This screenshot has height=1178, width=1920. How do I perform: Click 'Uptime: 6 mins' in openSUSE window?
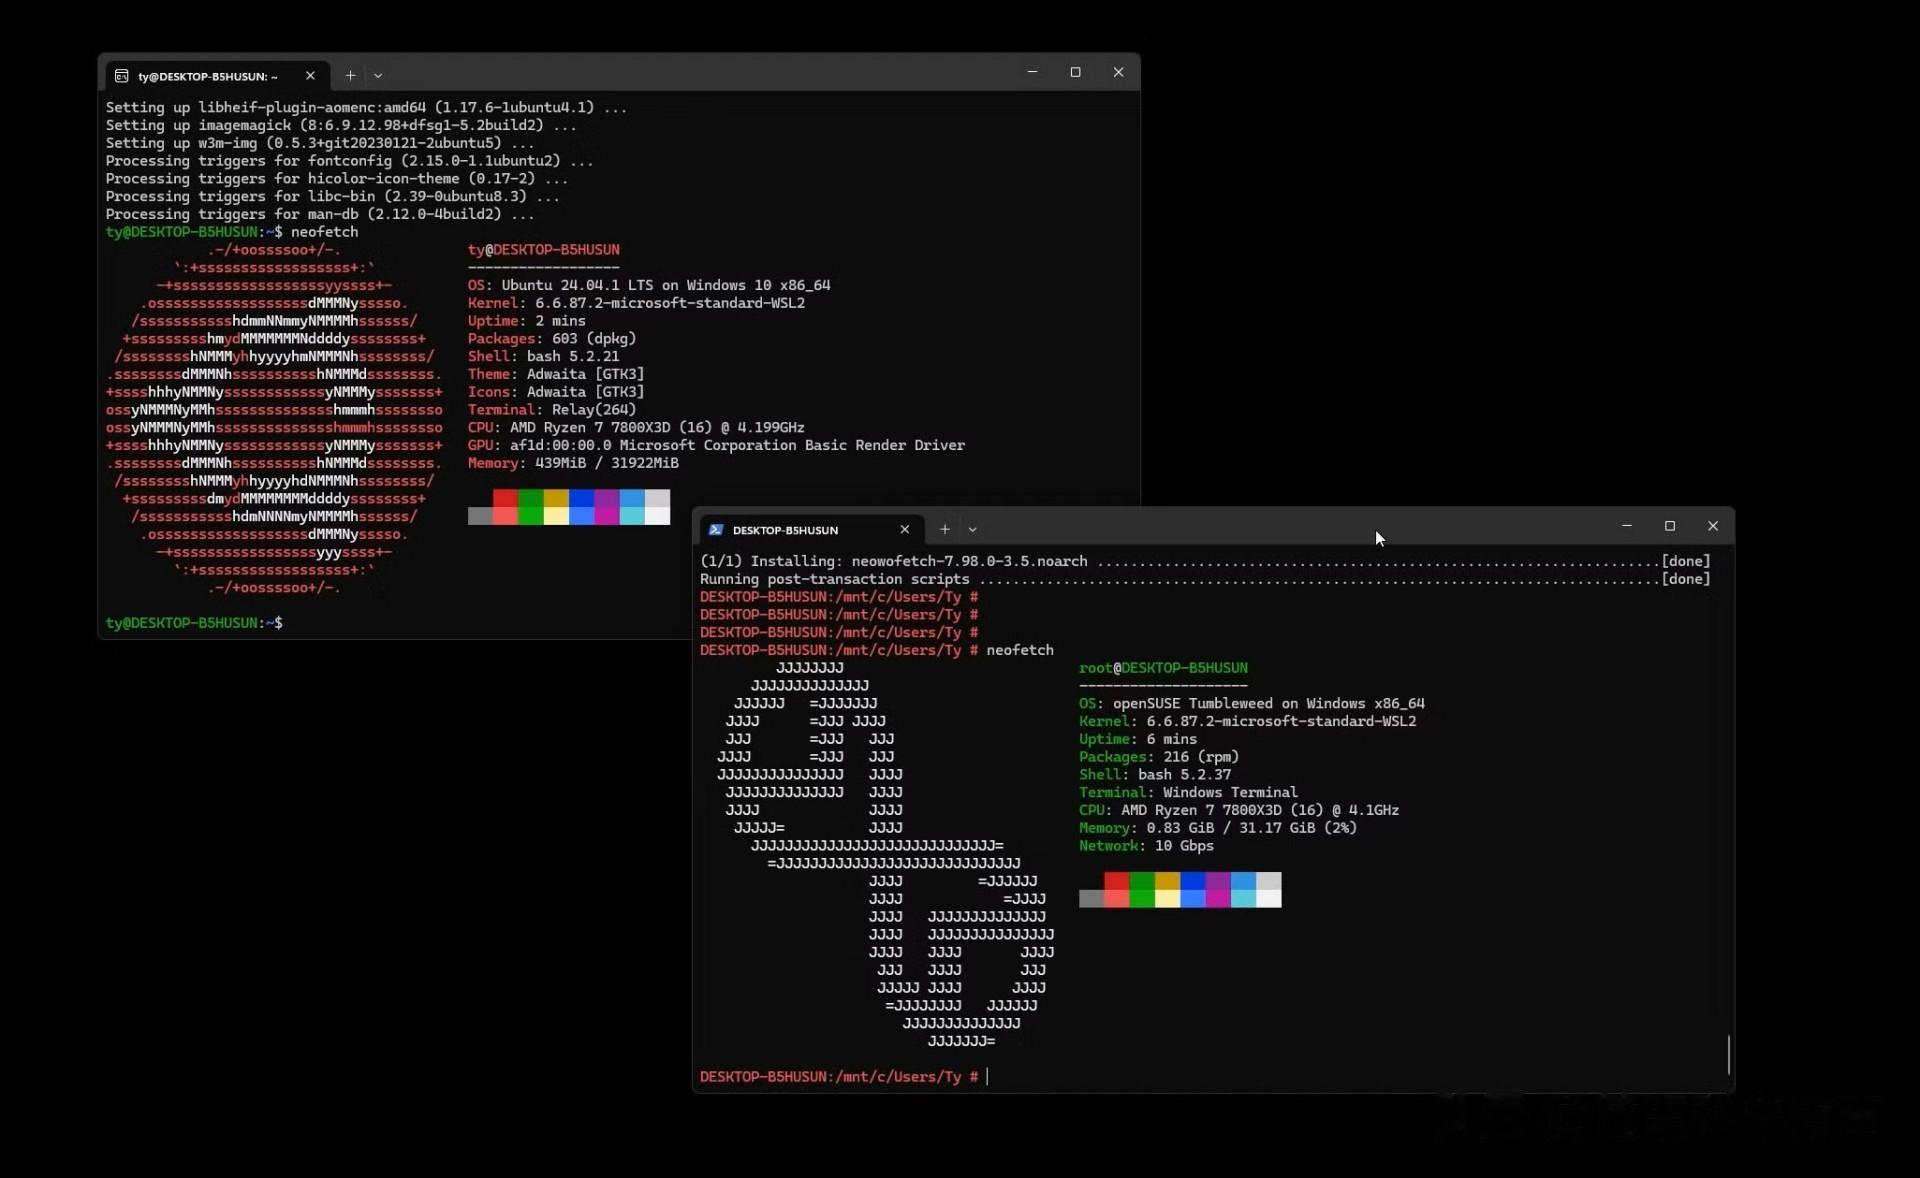point(1138,739)
